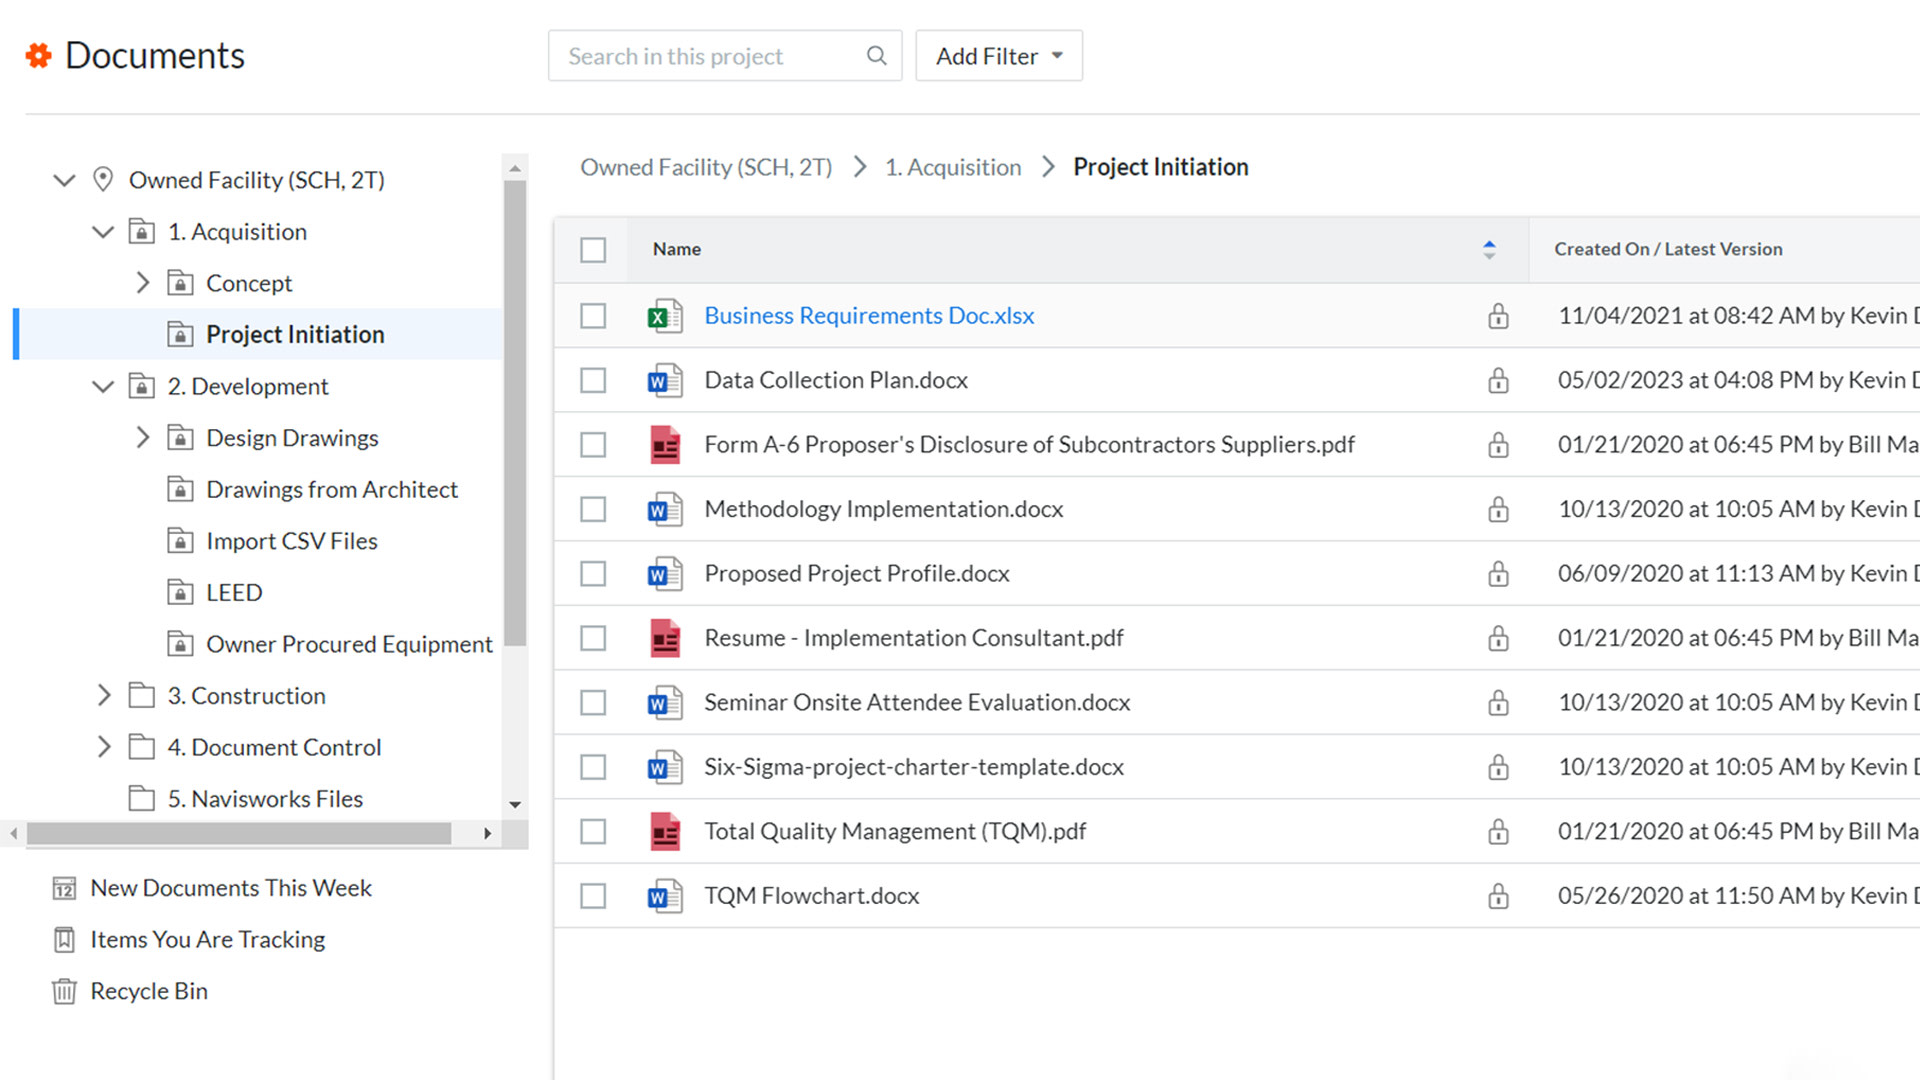Open the Recycle Bin
Screen dimensions: 1920x1080
pos(148,990)
